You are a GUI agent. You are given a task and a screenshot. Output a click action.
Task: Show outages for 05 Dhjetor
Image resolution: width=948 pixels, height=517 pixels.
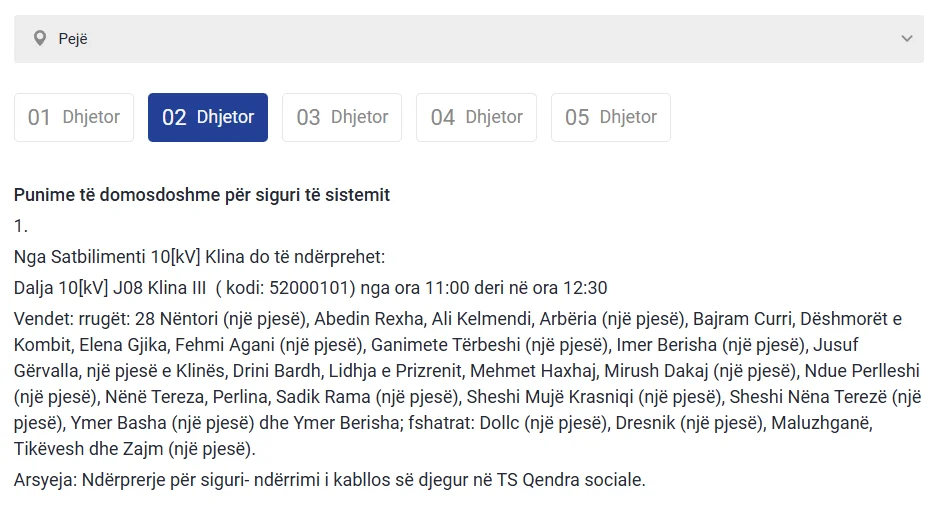pos(611,117)
